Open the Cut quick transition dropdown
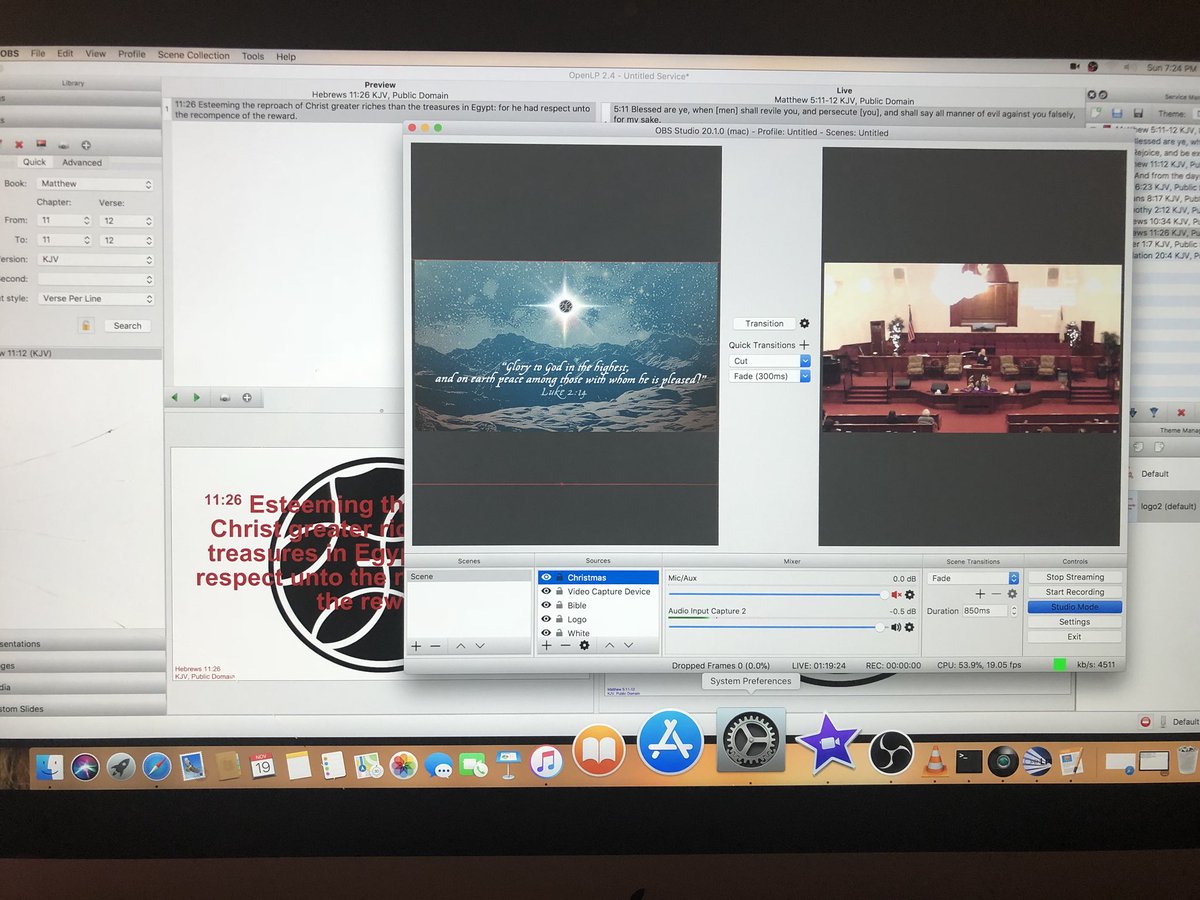Viewport: 1200px width, 900px height. 770,361
